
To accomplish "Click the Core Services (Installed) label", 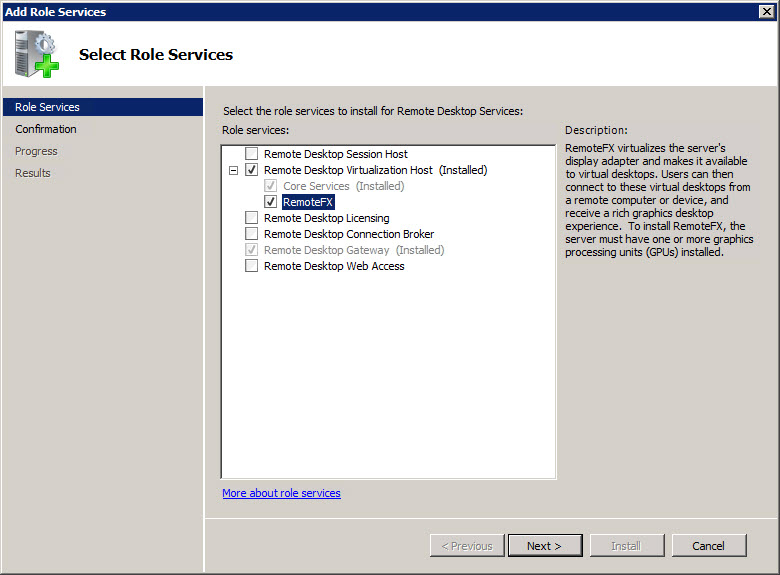I will (344, 186).
